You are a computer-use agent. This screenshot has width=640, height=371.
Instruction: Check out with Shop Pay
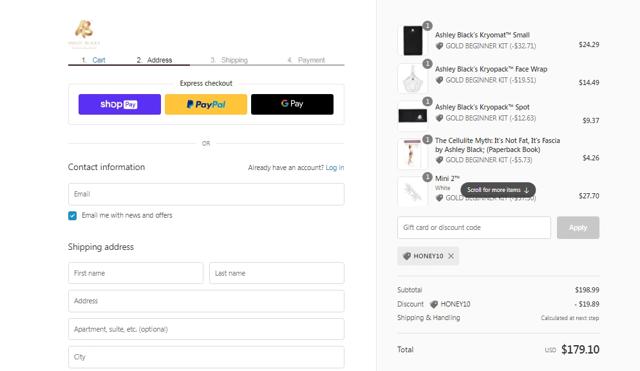pos(120,104)
